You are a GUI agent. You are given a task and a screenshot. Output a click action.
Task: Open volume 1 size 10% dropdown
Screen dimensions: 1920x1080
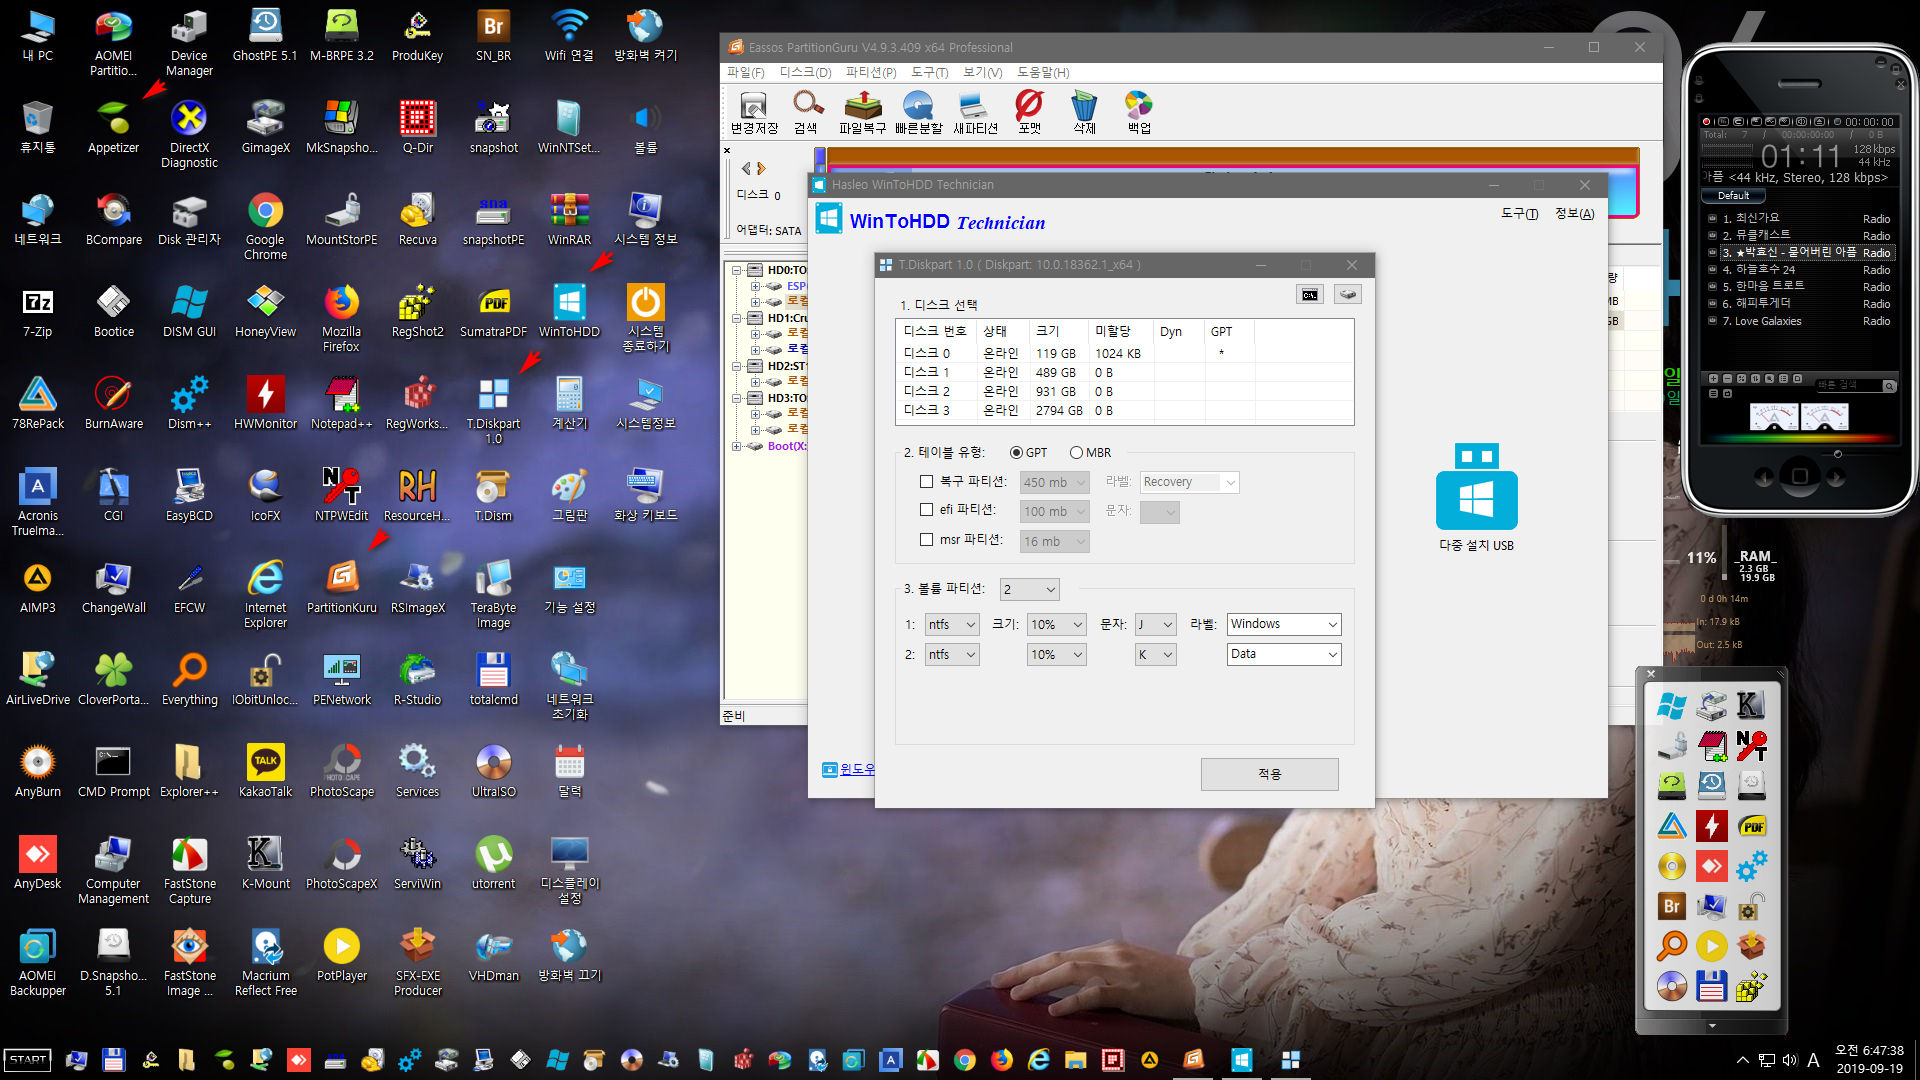pyautogui.click(x=1057, y=624)
